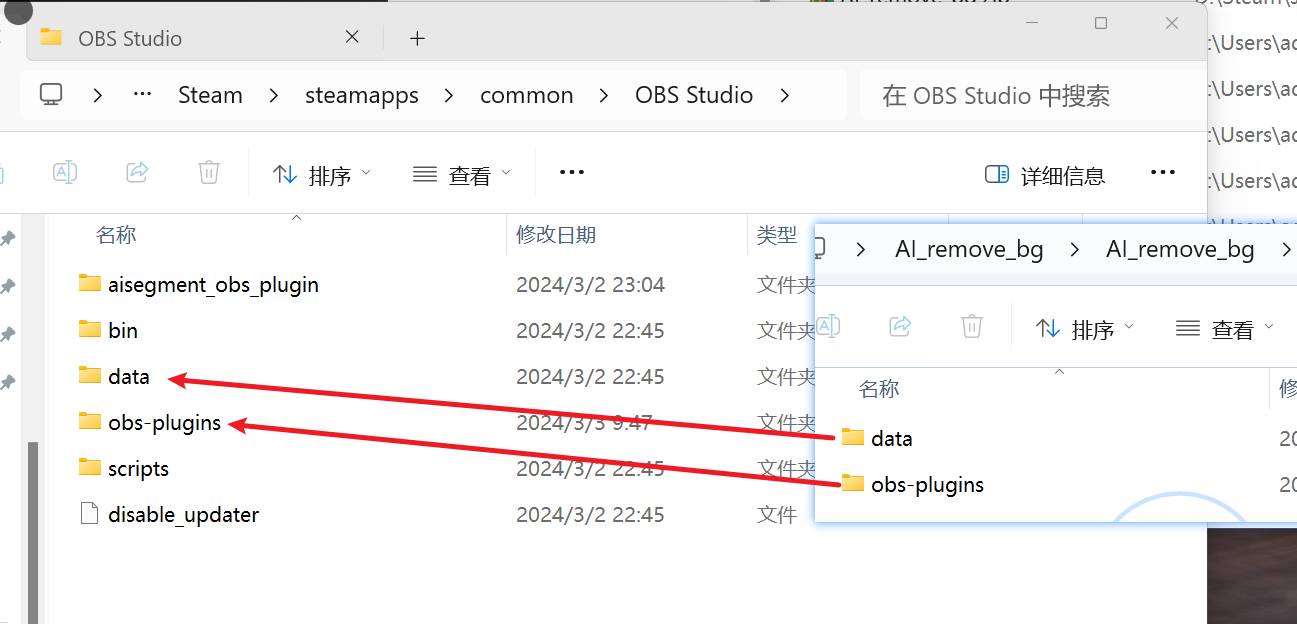The height and width of the screenshot is (624, 1297).
Task: Click the Delete trash icon in OBS Studio toolbar
Action: coord(209,173)
